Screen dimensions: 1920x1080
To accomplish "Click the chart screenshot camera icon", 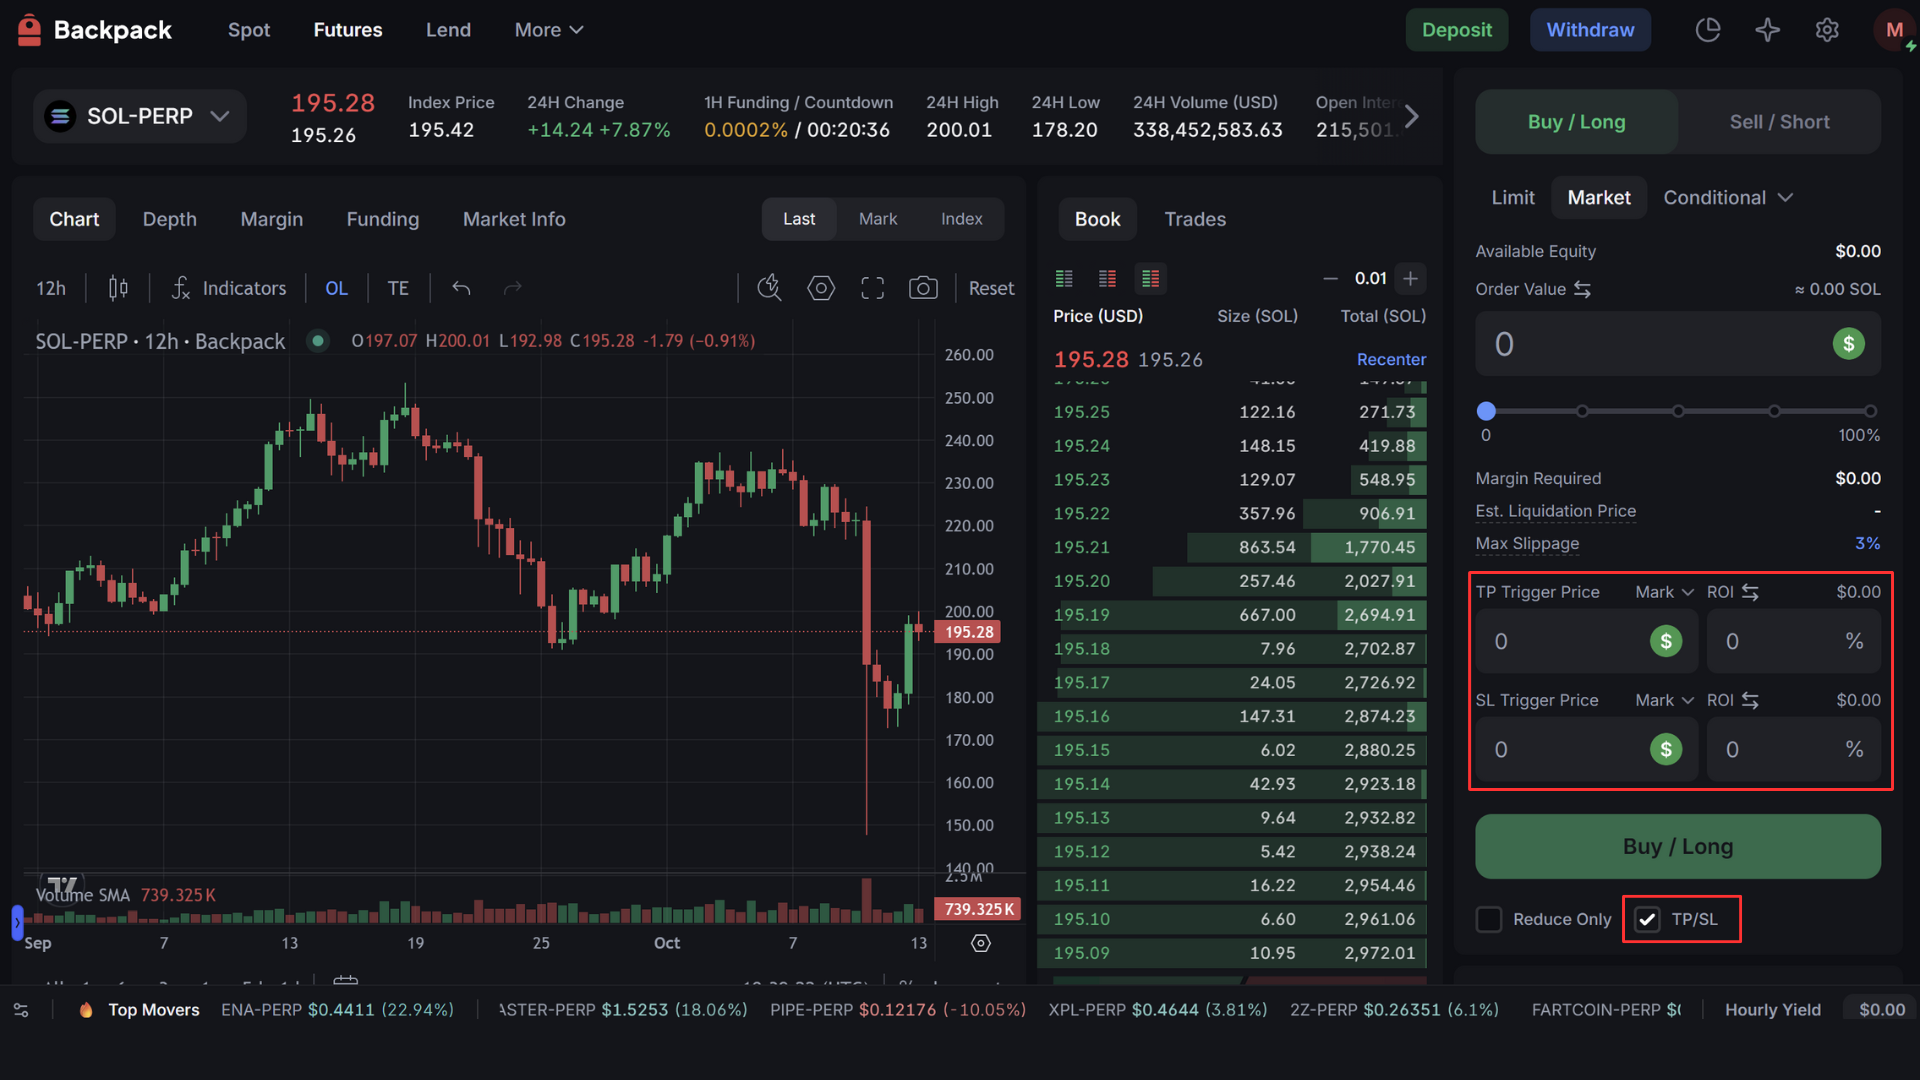I will coord(922,288).
